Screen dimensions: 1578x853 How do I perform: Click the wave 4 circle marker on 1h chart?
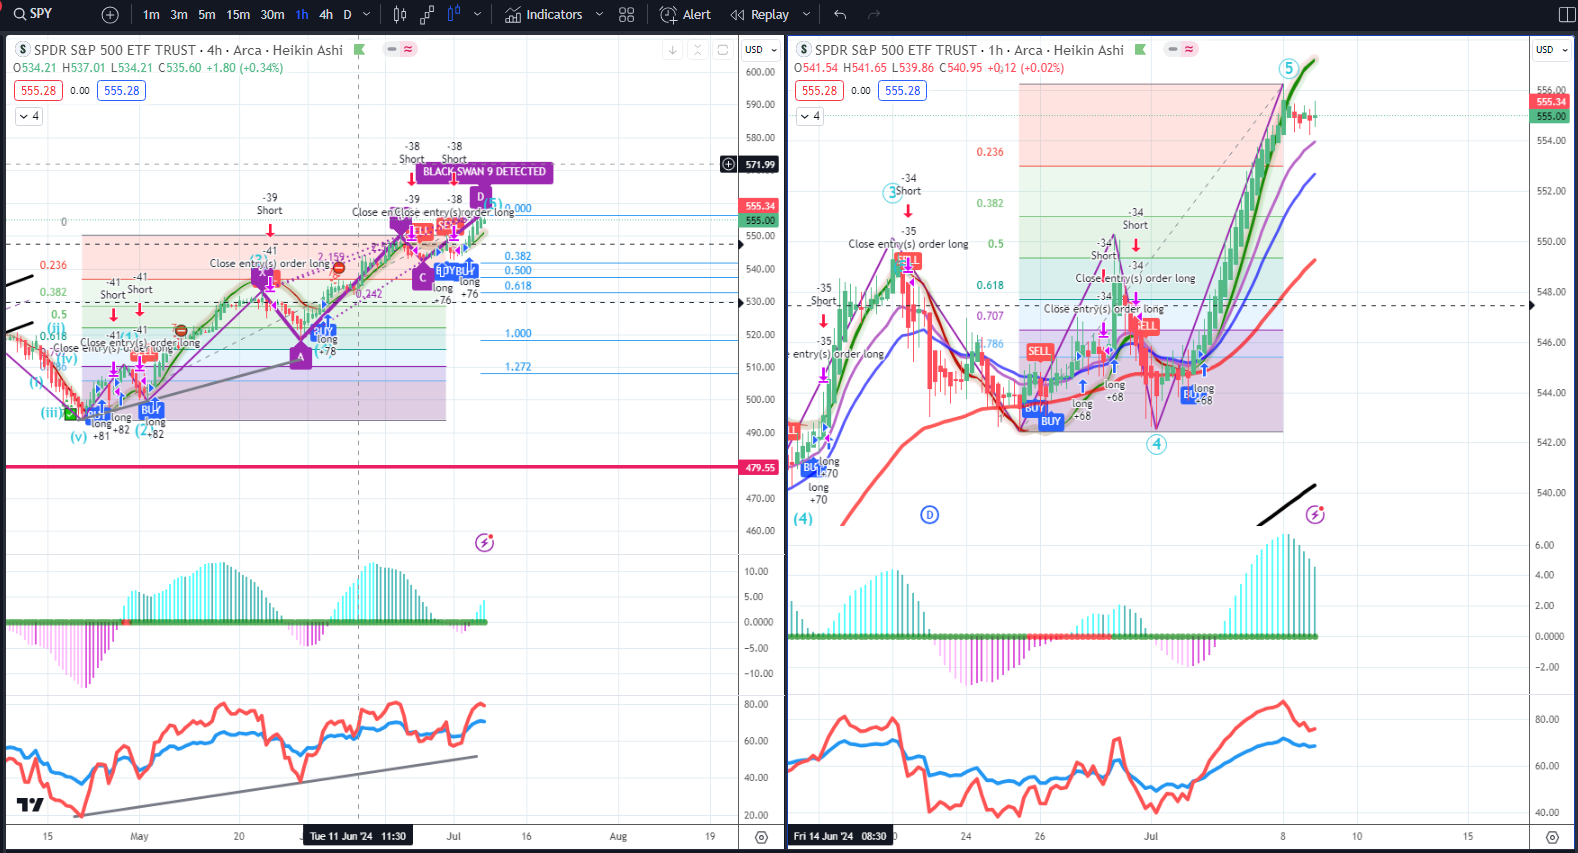1157,444
